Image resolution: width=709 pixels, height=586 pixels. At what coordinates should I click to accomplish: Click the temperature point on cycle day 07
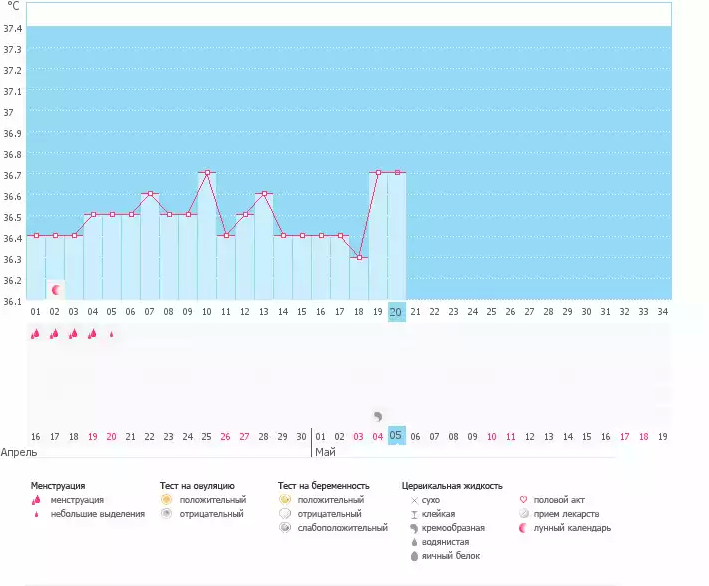150,194
